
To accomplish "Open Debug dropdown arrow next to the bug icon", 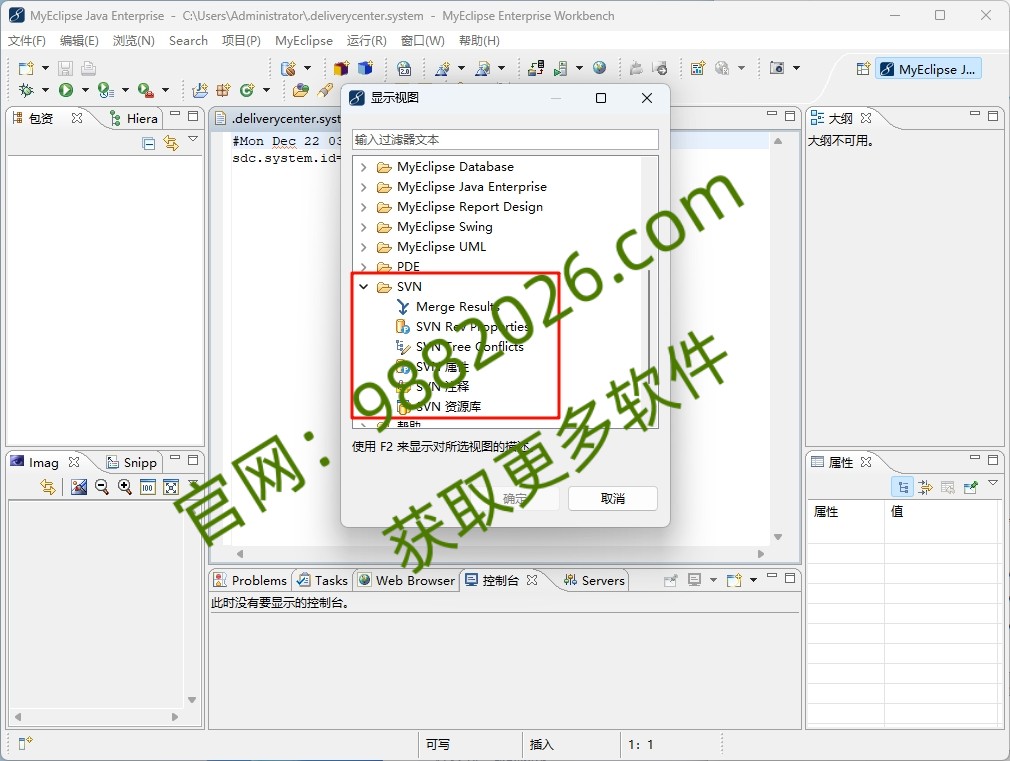I will [45, 90].
